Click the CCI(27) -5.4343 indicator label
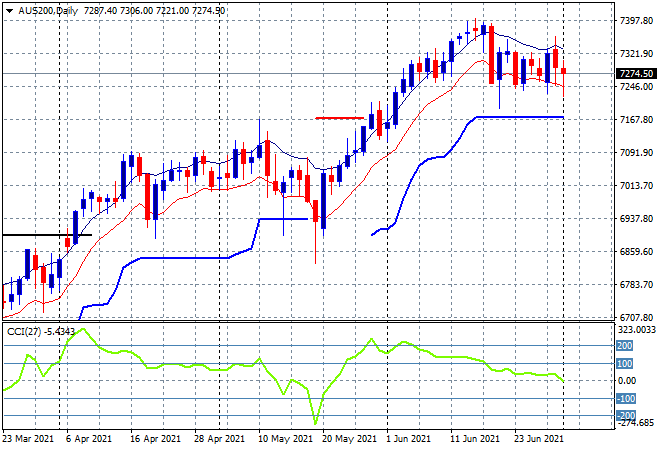The image size is (660, 450). [41, 332]
